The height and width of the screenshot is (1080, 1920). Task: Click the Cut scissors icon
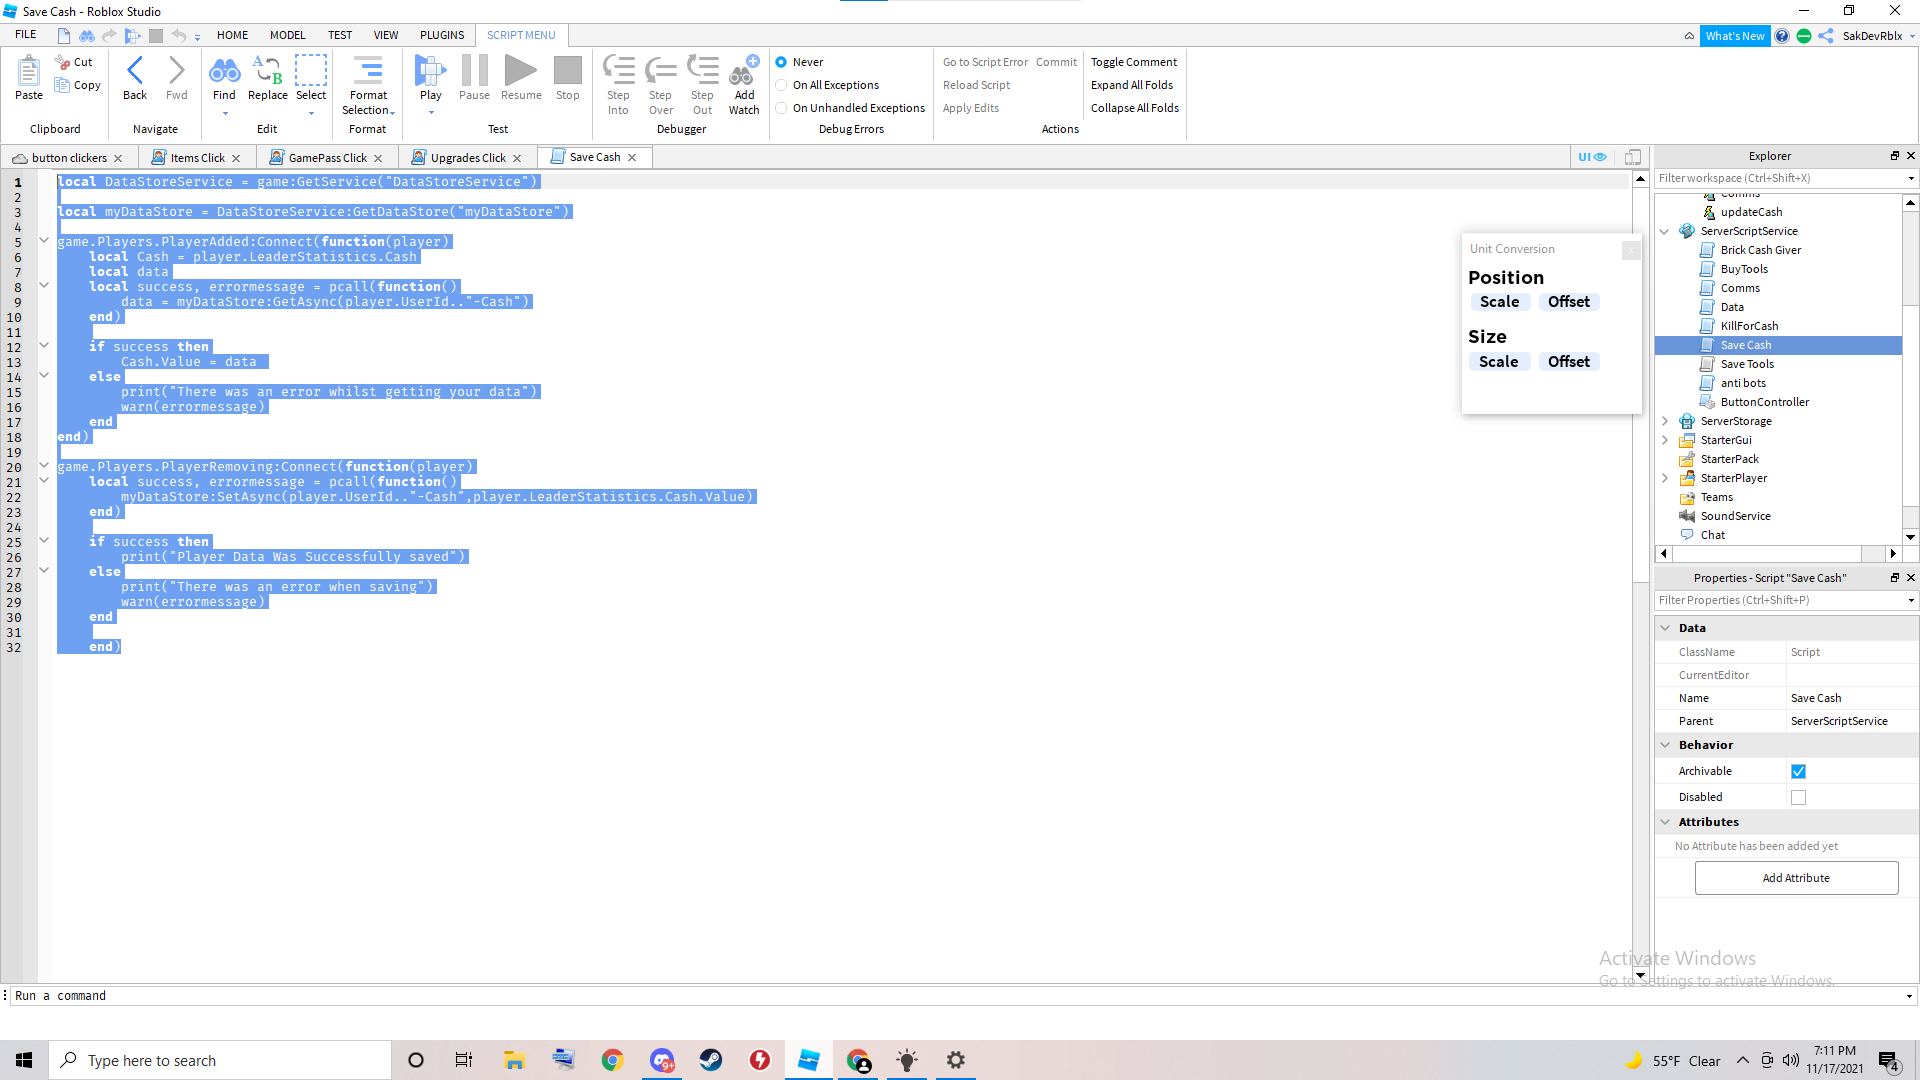62,62
